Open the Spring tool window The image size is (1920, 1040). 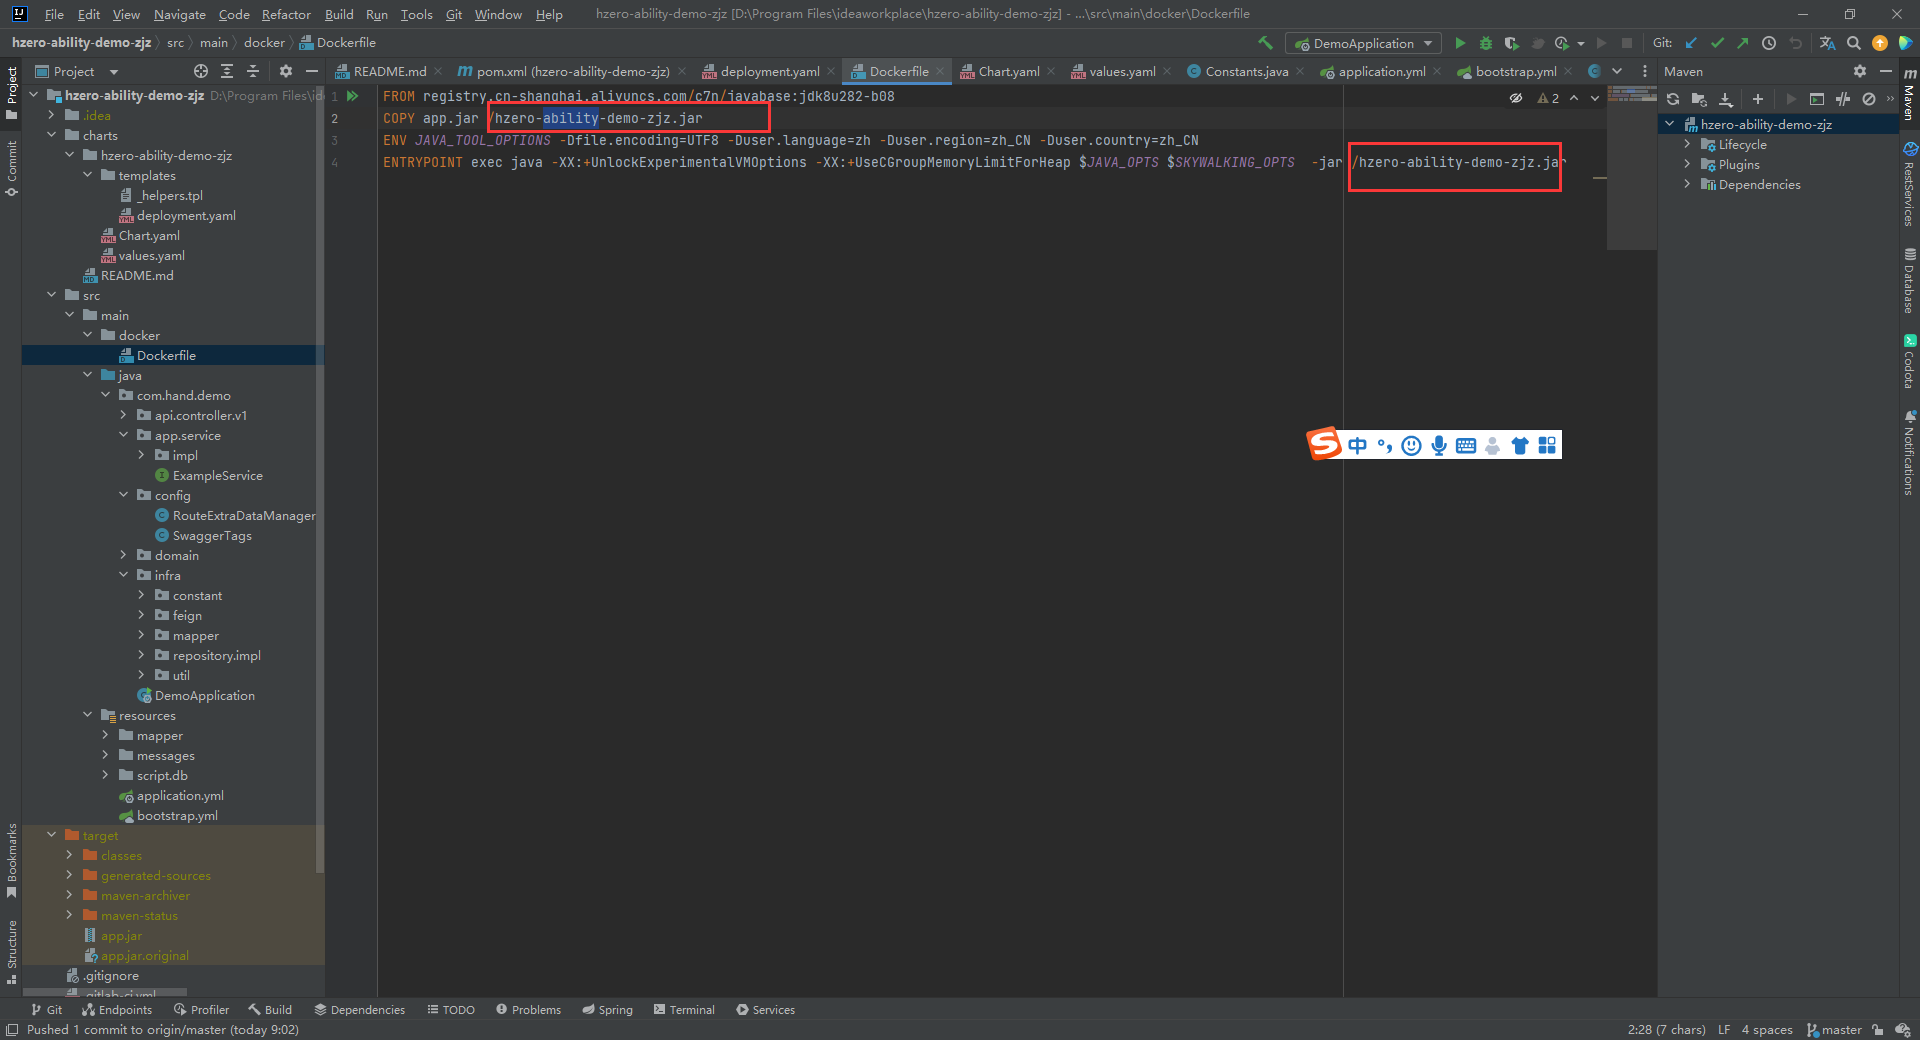(x=607, y=1010)
